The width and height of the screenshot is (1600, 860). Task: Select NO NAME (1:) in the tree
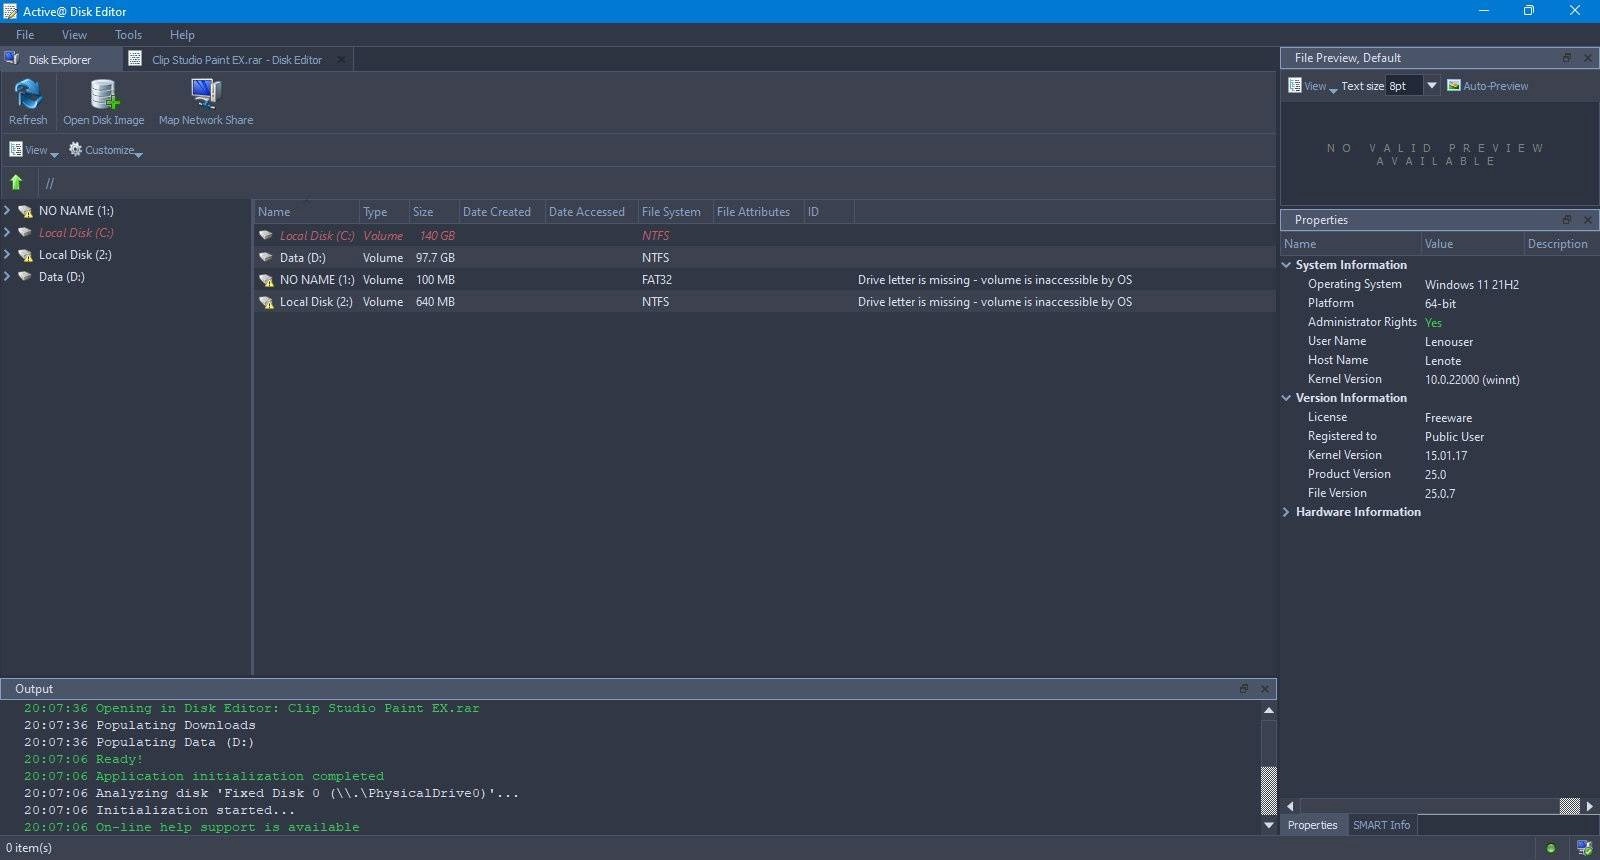pyautogui.click(x=76, y=211)
